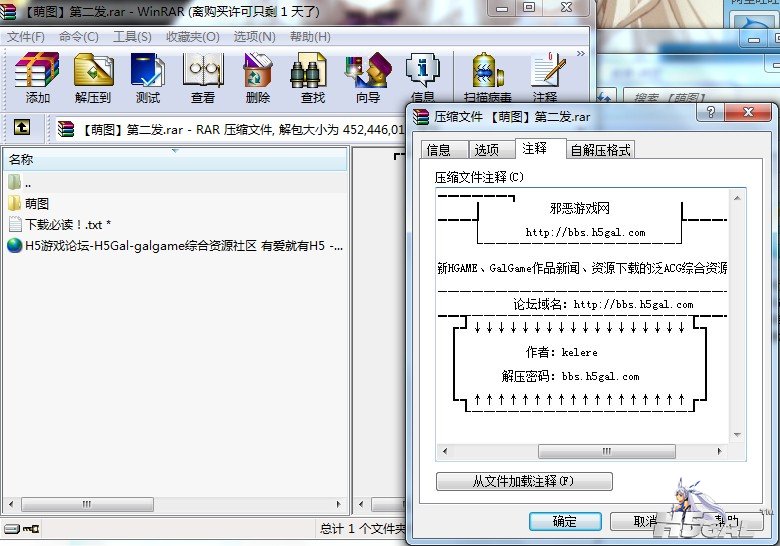The width and height of the screenshot is (780, 546).
Task: Click the Delete (删除) toolbar icon
Action: click(258, 78)
